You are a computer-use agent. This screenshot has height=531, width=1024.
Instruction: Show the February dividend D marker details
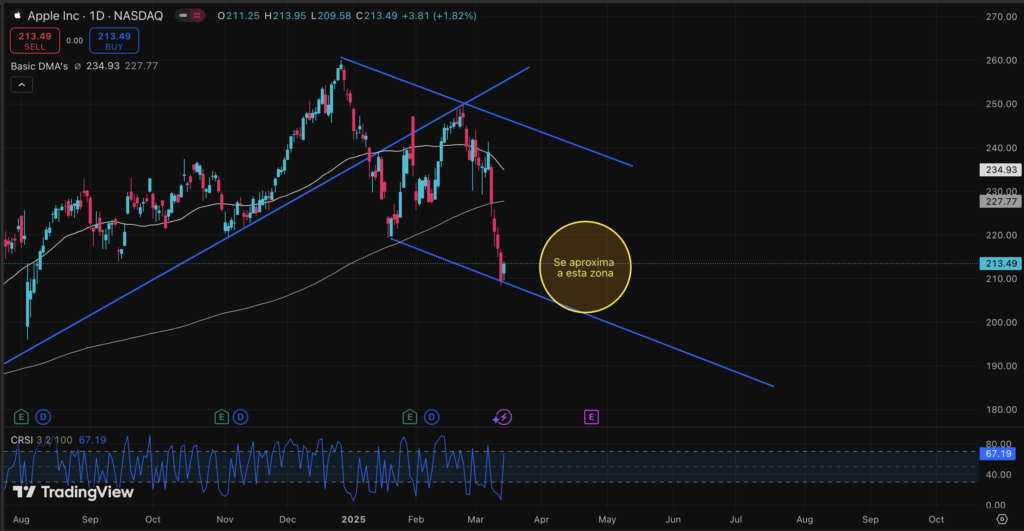pos(431,415)
